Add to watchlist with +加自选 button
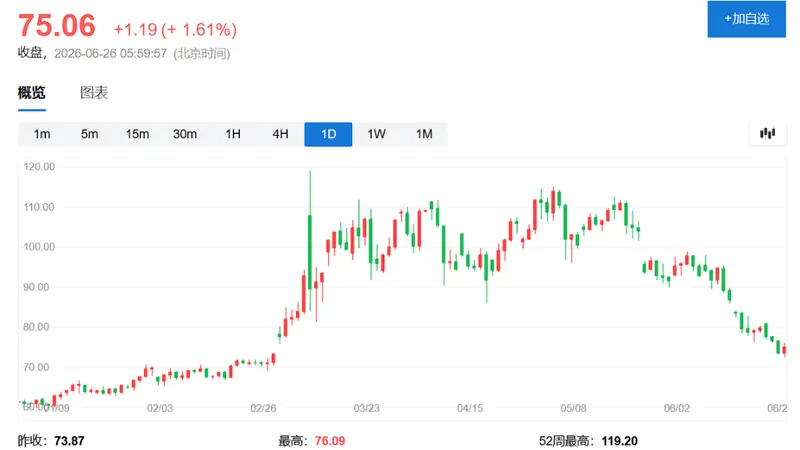Viewport: 800px width, 450px height. 746,19
